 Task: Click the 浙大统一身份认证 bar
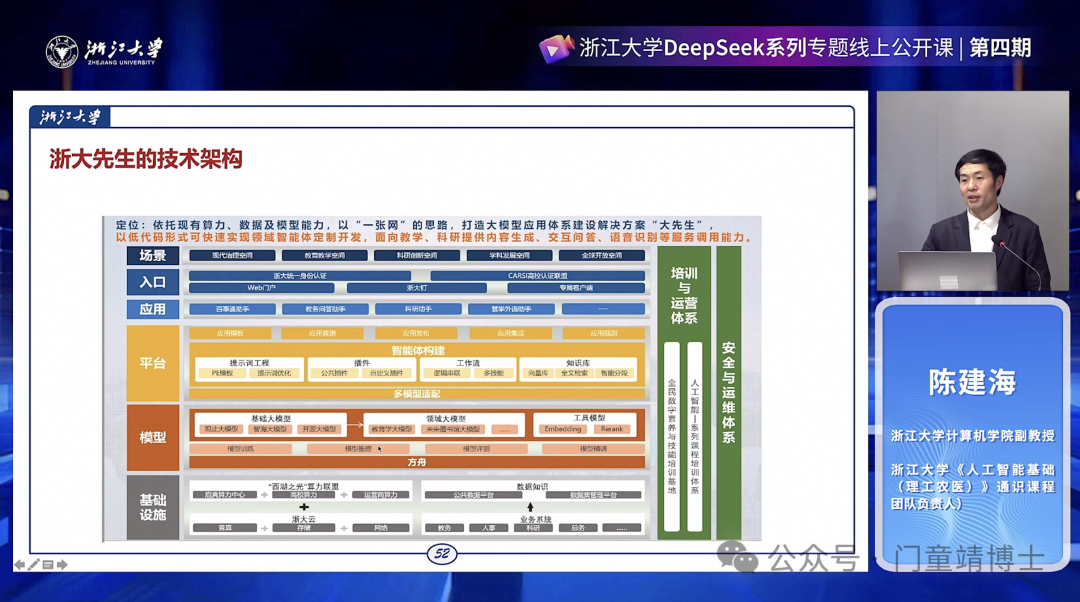pyautogui.click(x=300, y=276)
